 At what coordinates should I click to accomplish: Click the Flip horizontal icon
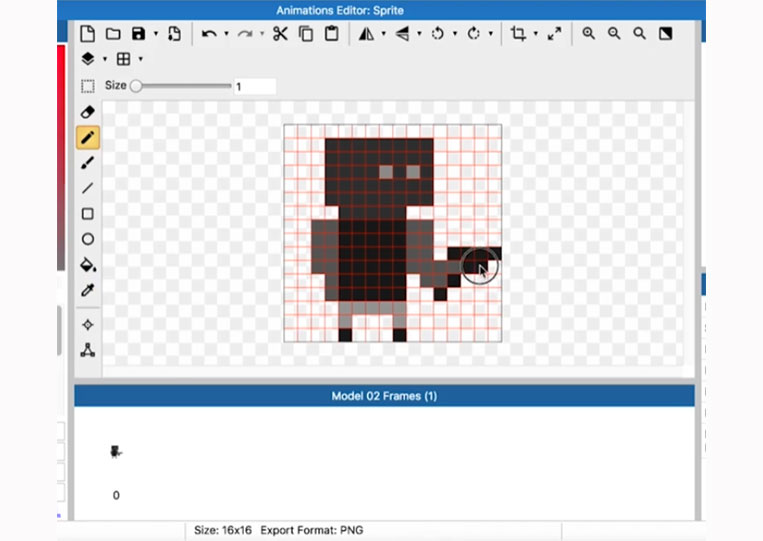[x=366, y=34]
